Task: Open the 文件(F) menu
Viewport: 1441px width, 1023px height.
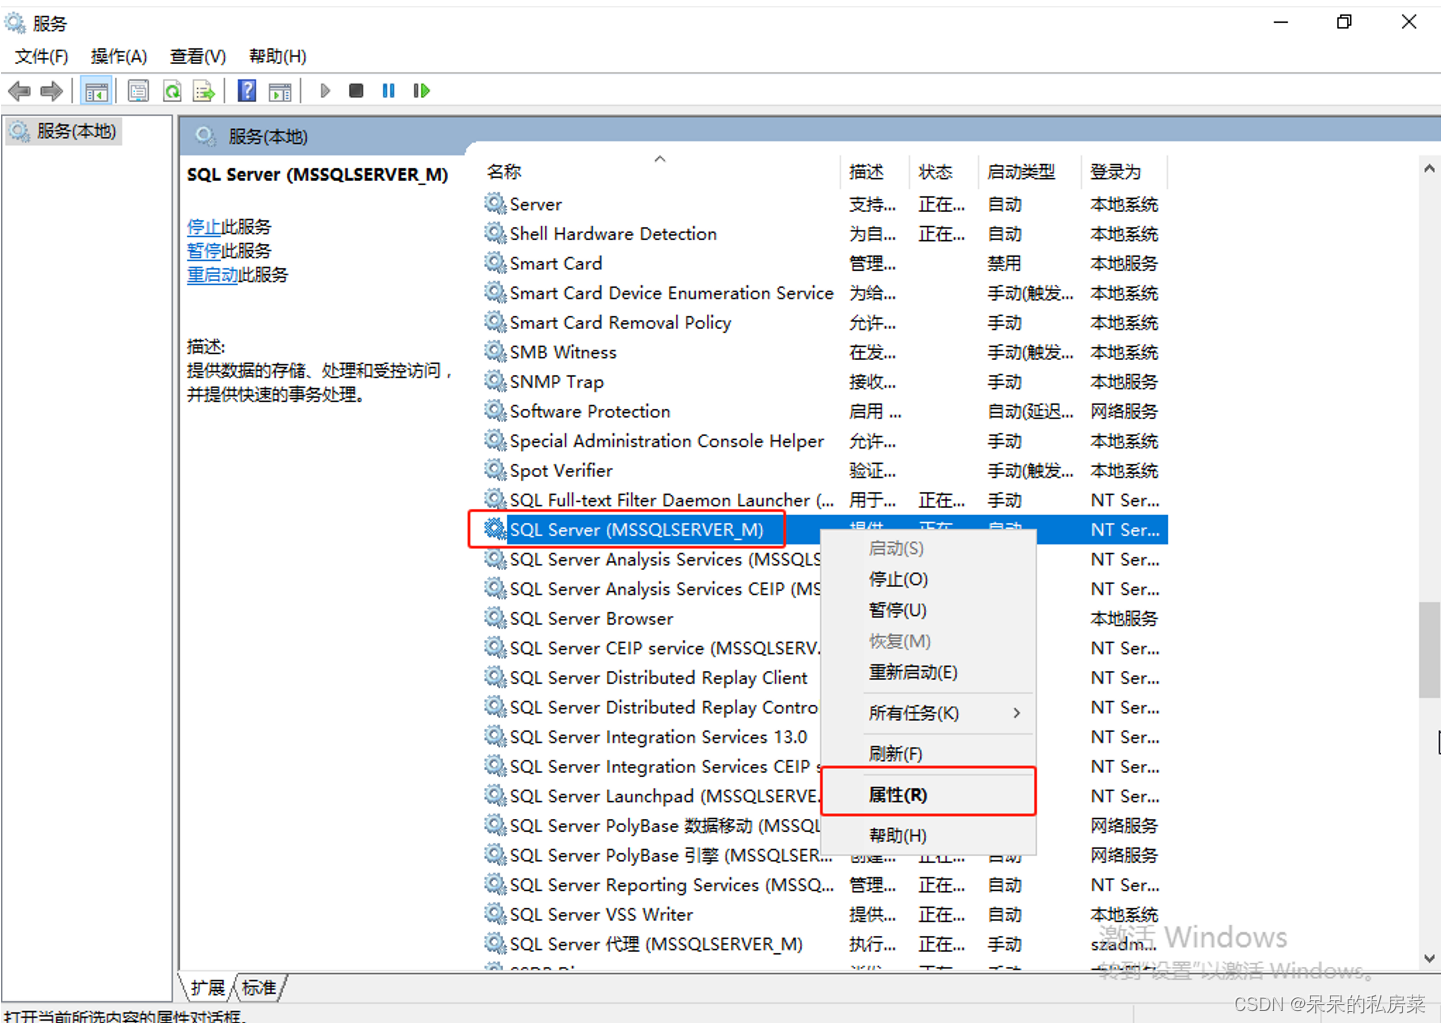Action: point(41,56)
